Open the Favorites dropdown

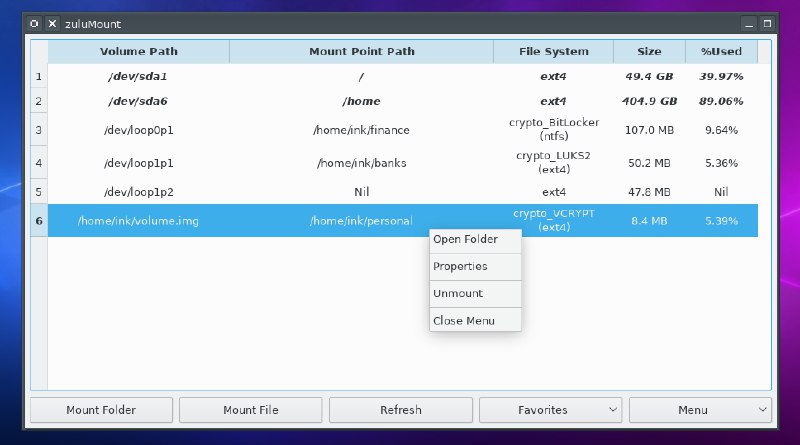point(550,410)
